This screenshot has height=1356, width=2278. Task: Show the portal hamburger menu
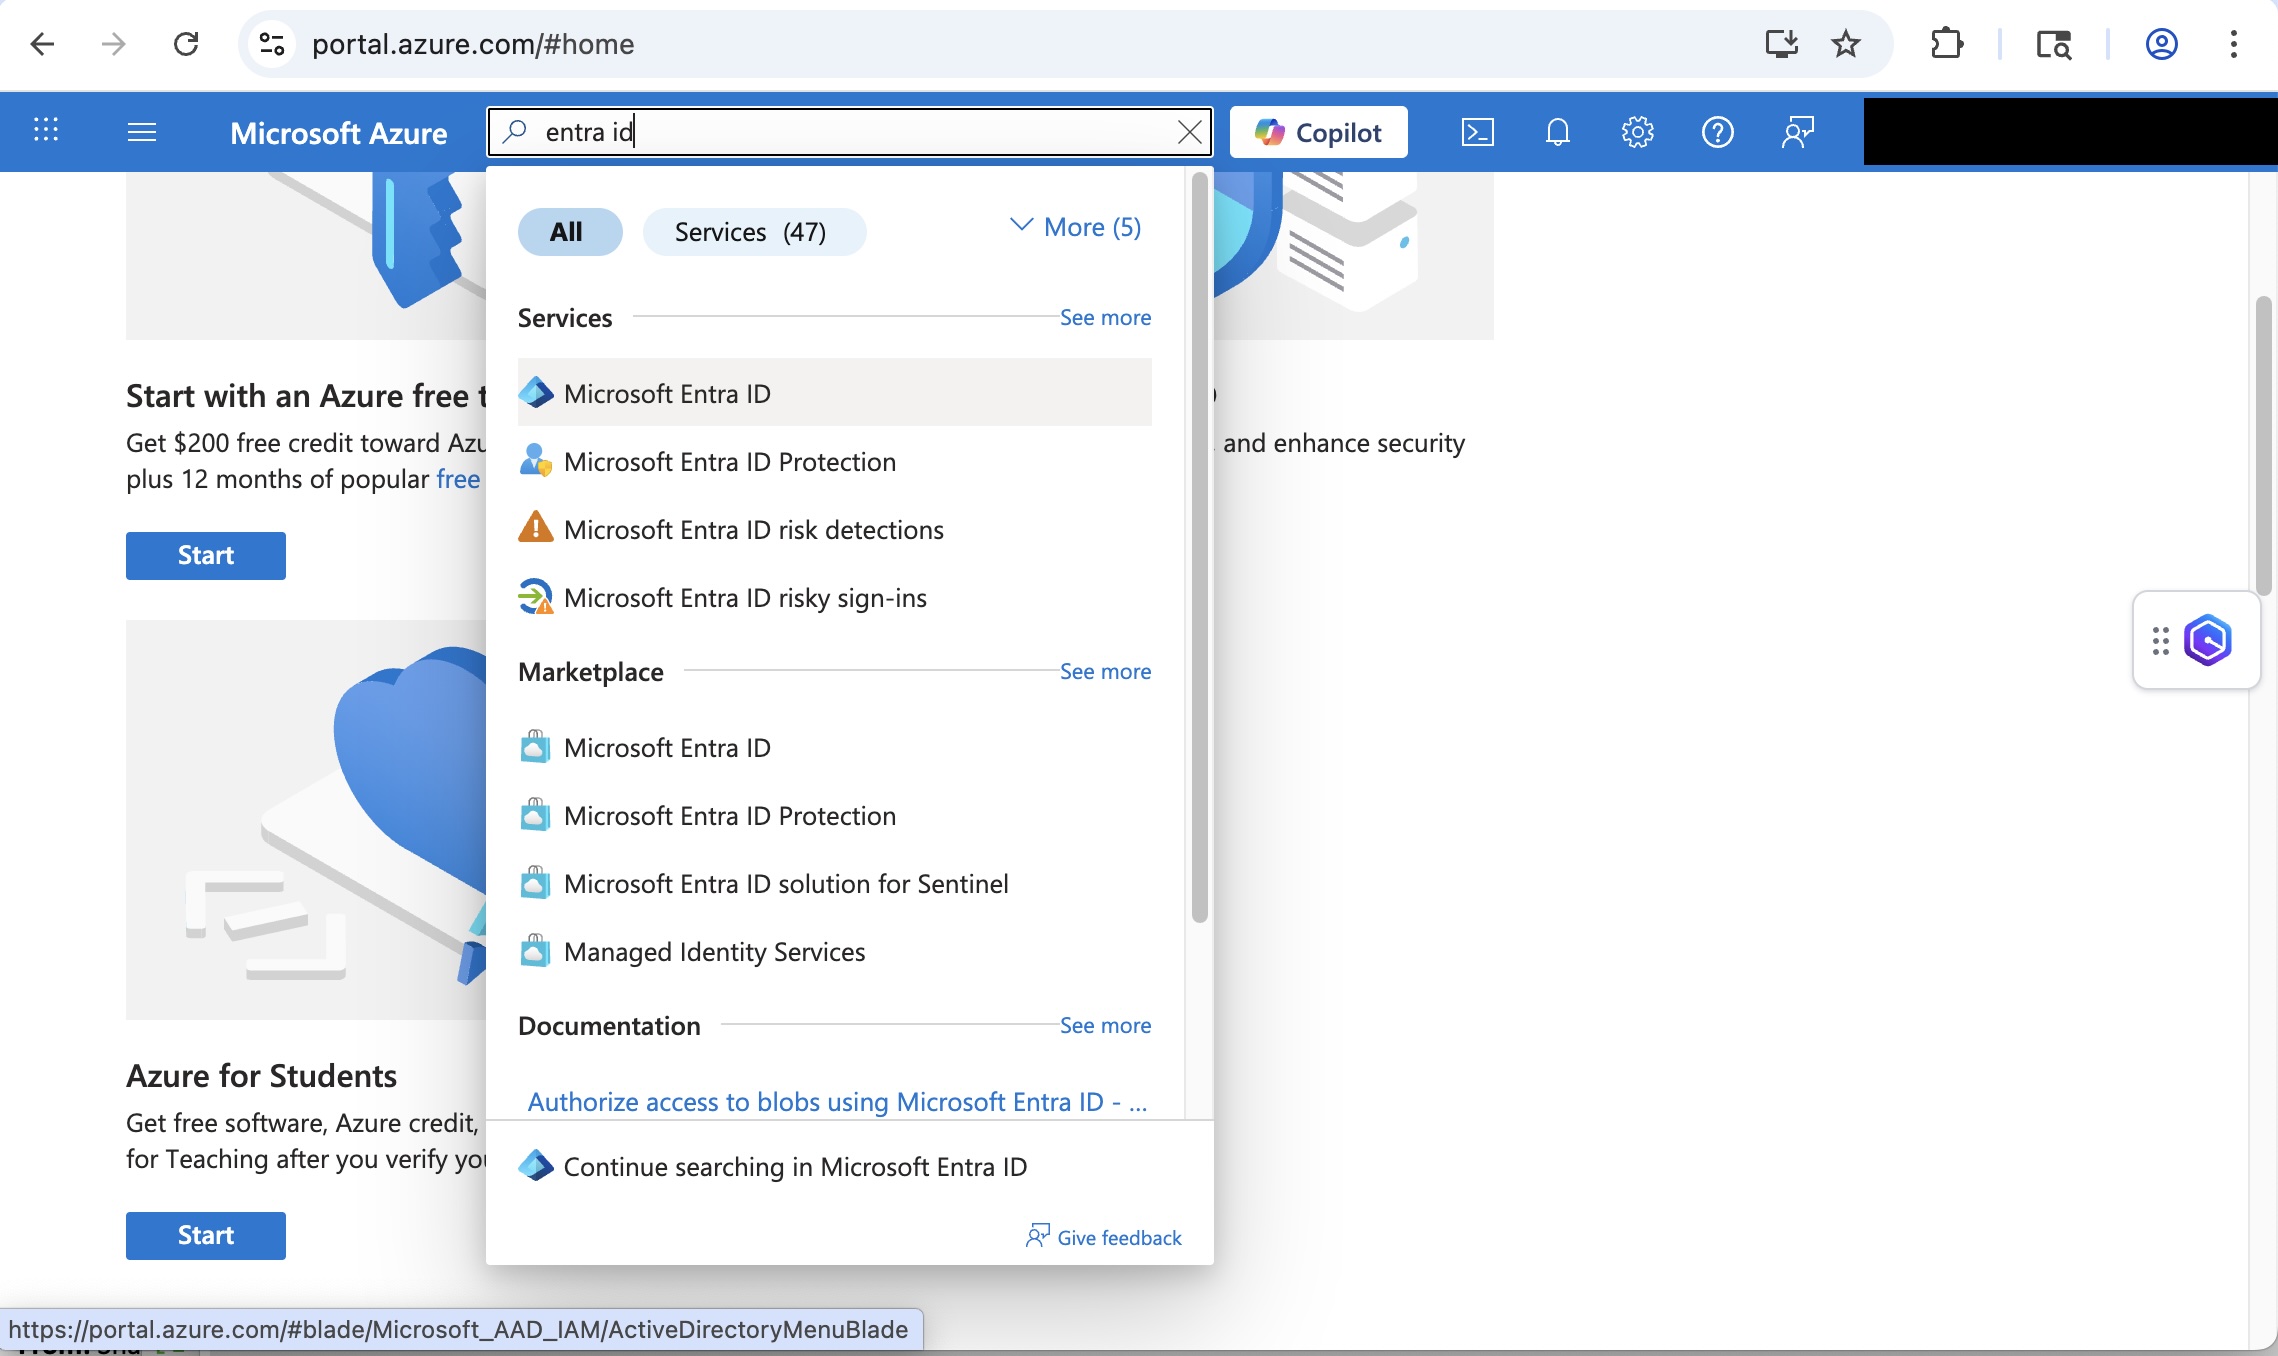[x=142, y=132]
